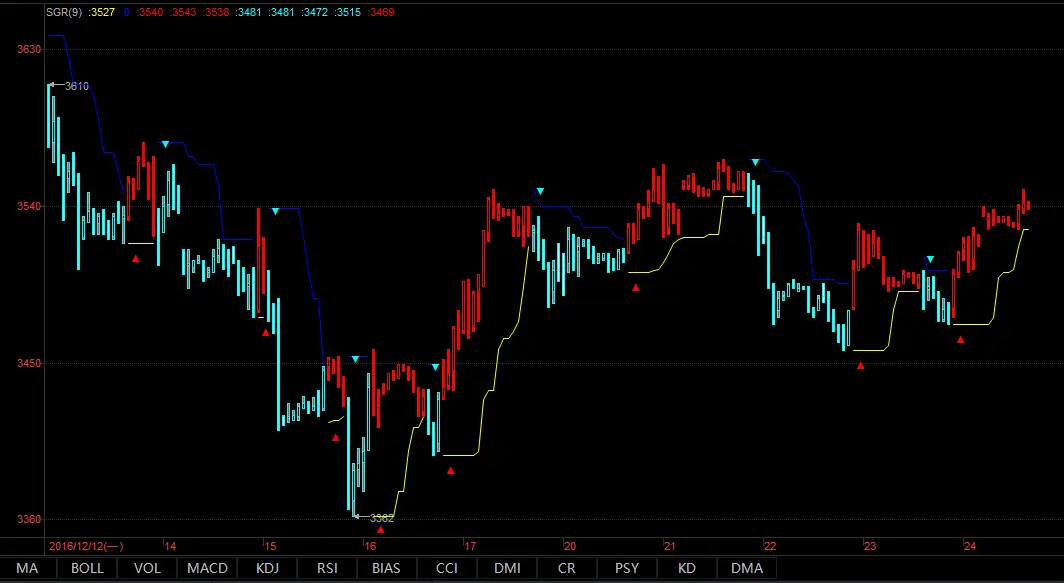Click the date label 21 on time axis
The image size is (1064, 583).
[x=670, y=546]
